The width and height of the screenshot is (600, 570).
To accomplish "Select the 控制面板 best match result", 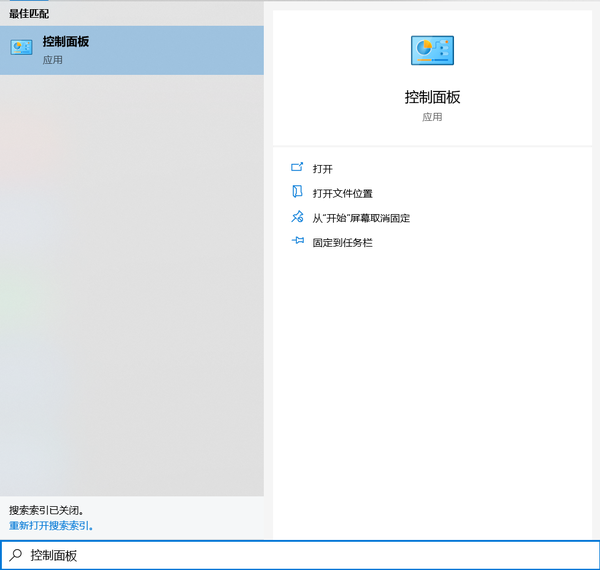I will tap(132, 50).
